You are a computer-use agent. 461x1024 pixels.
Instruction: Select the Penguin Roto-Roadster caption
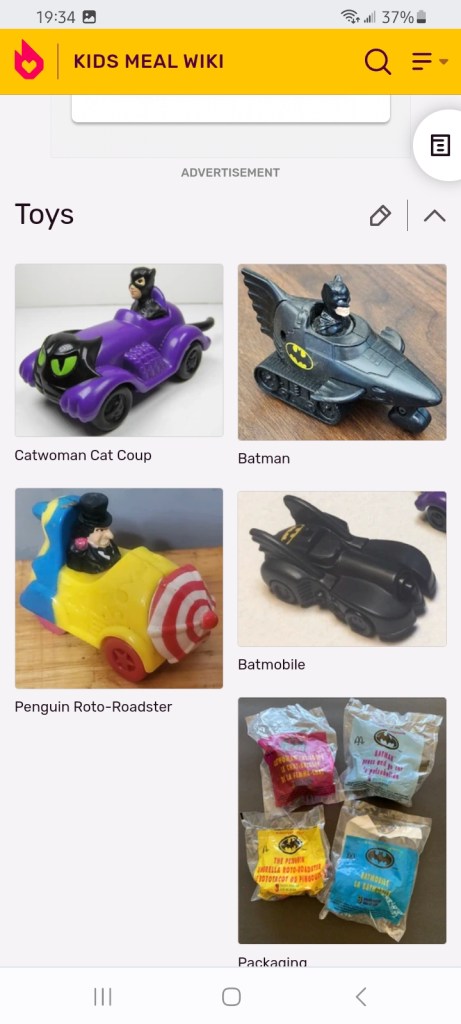pos(93,707)
